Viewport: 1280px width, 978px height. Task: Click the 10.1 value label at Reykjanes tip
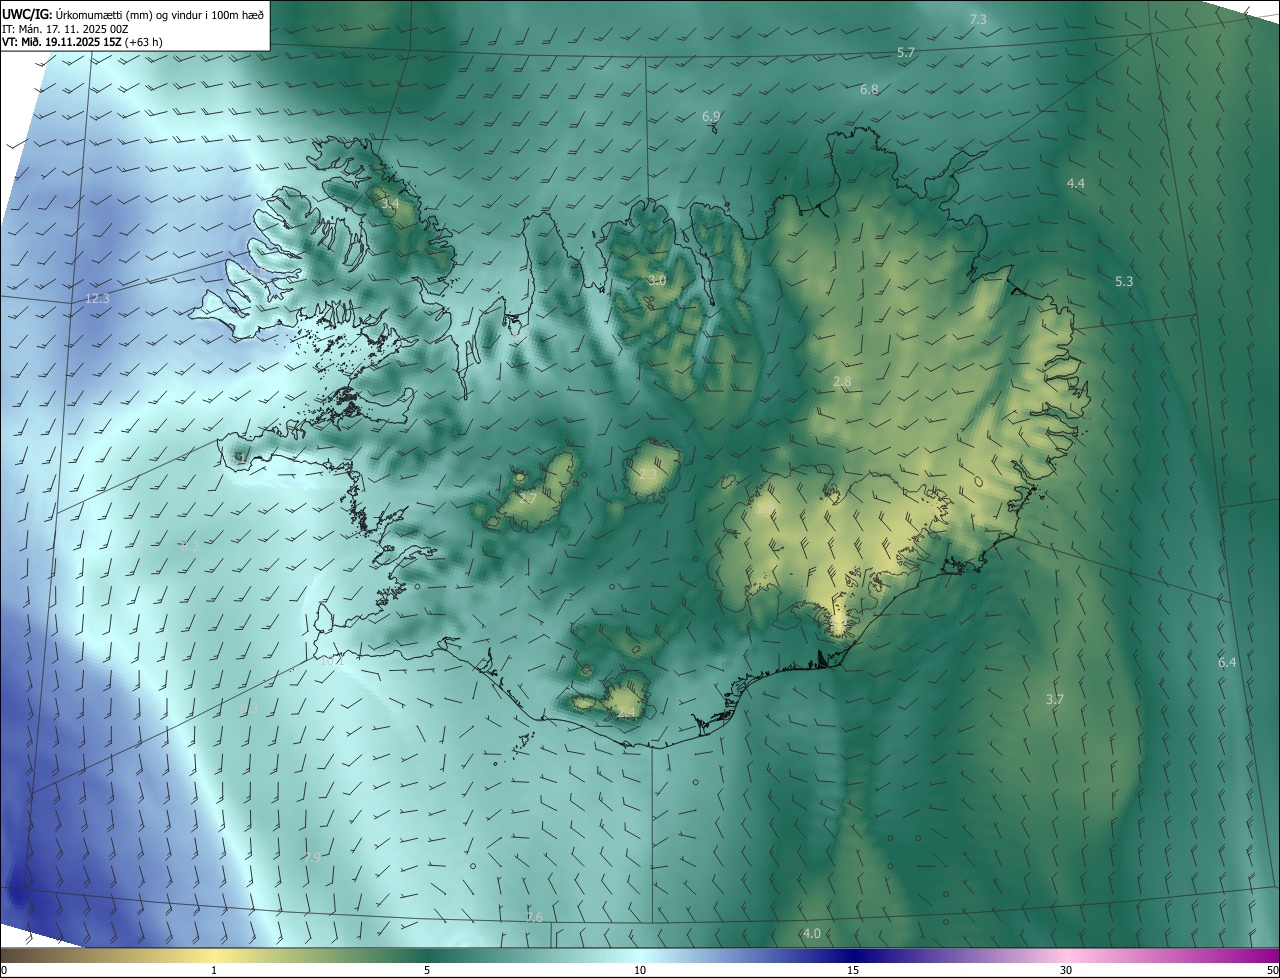coord(331,660)
